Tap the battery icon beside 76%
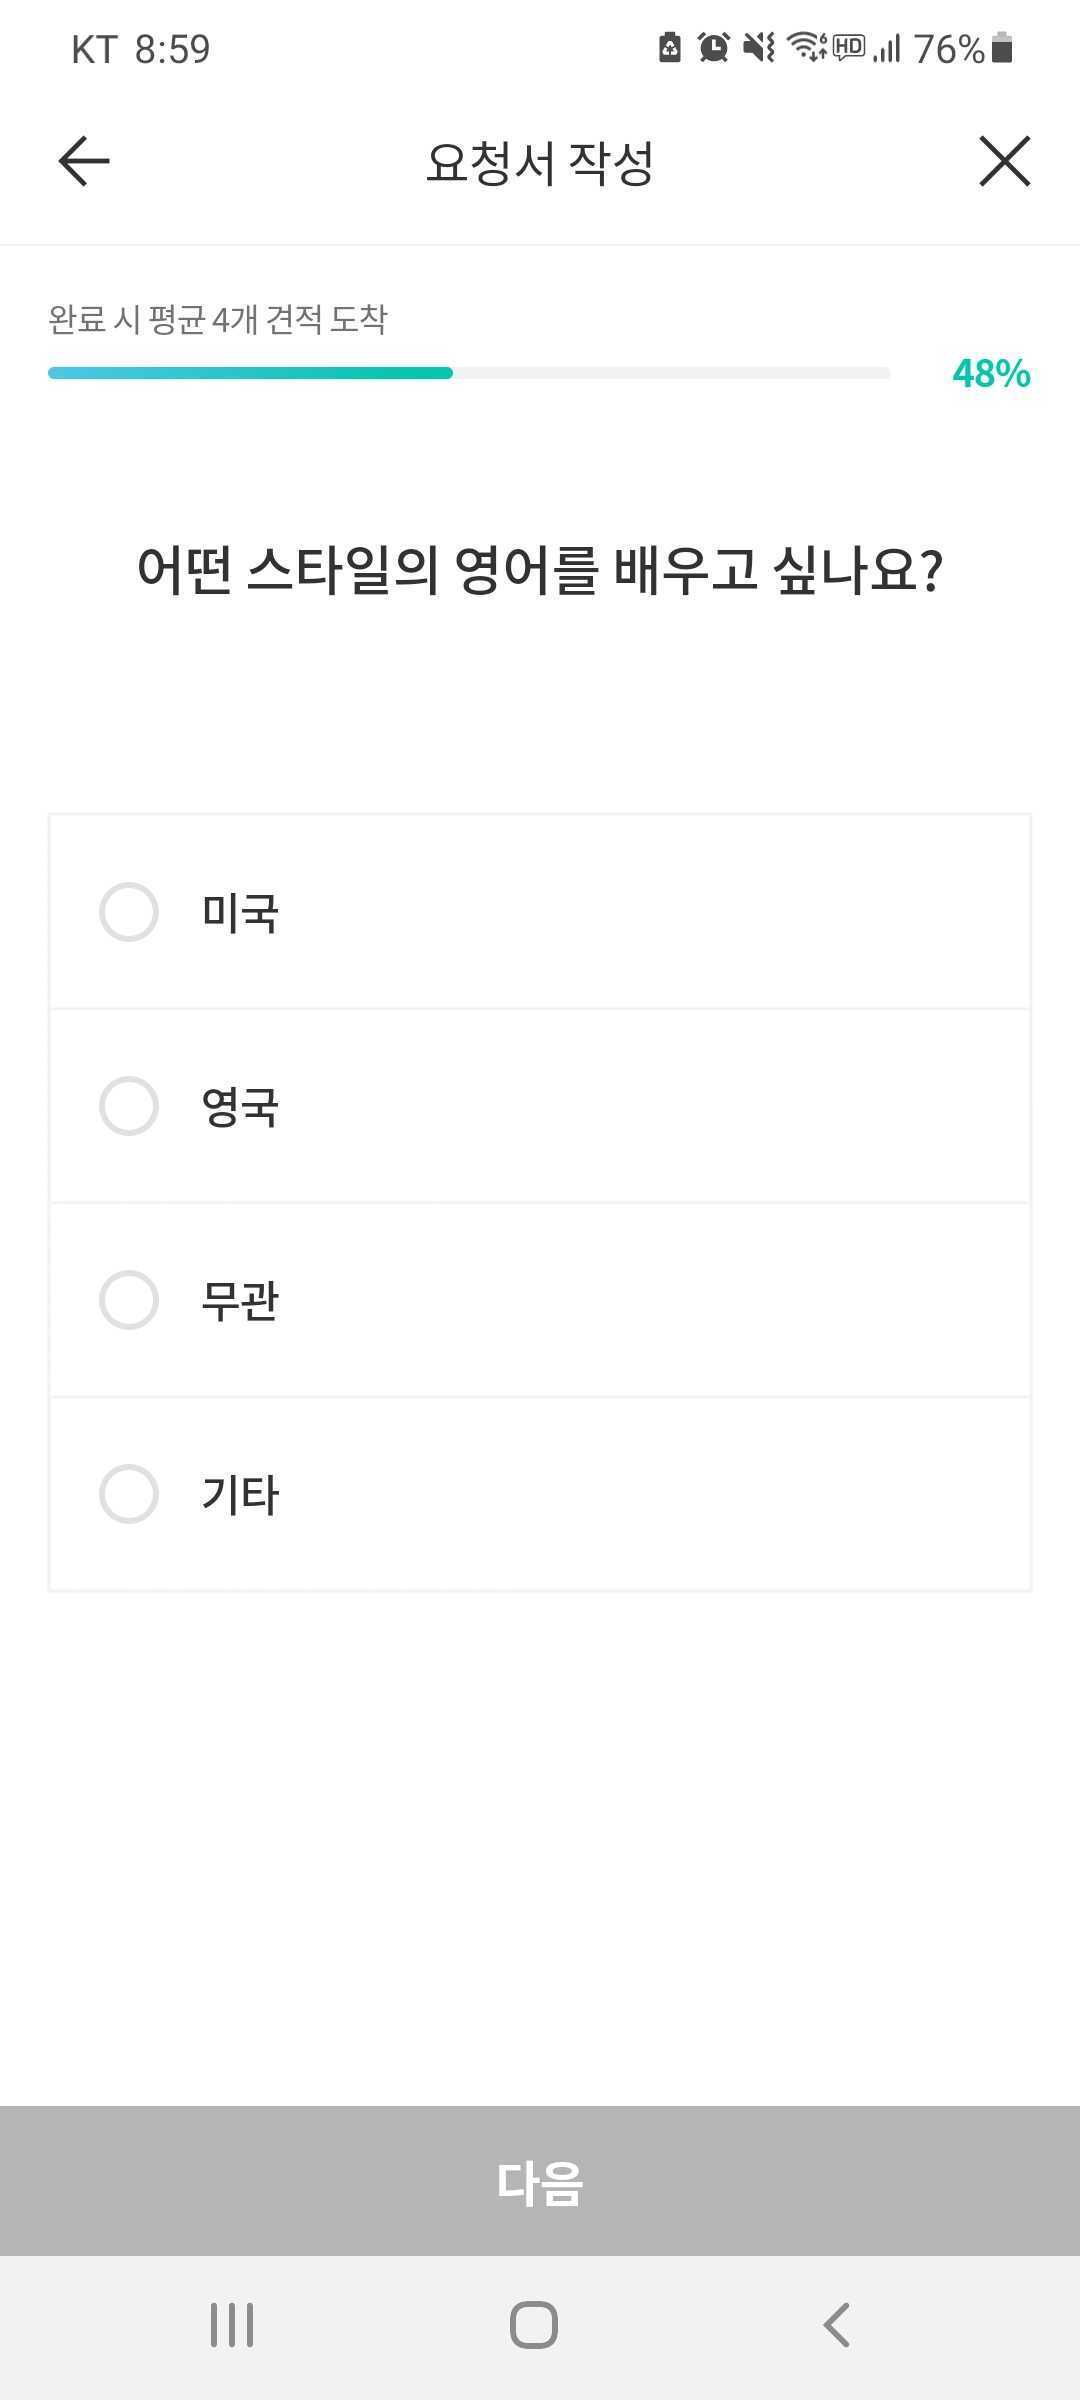This screenshot has height=2400, width=1080. (x=1002, y=48)
